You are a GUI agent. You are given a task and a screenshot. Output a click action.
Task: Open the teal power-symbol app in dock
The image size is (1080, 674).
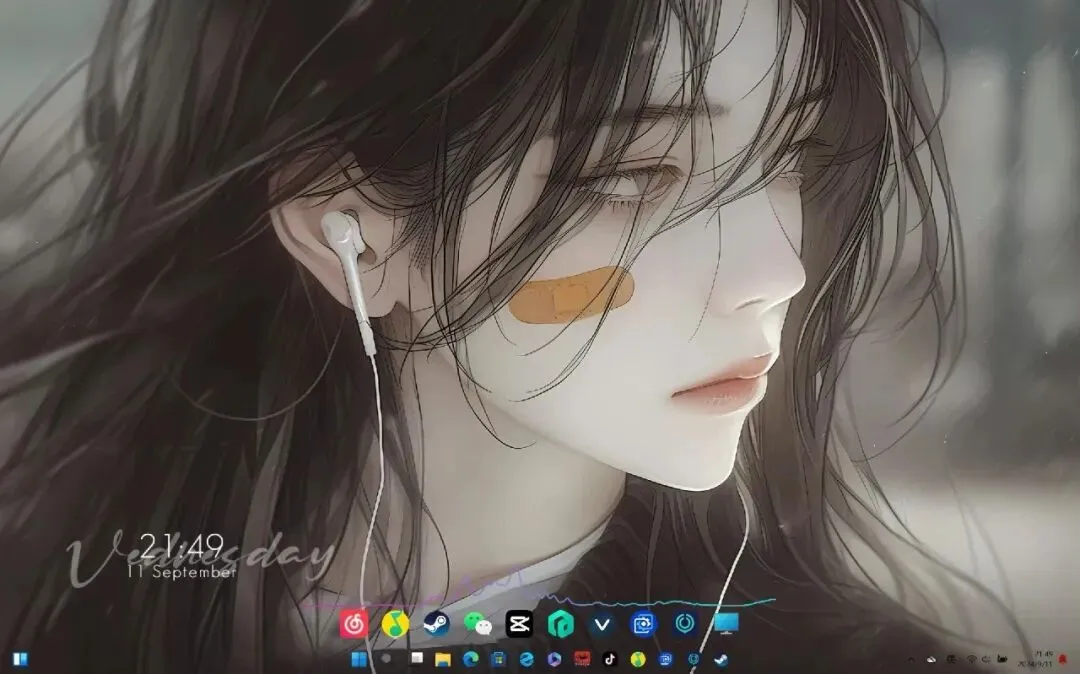[685, 624]
